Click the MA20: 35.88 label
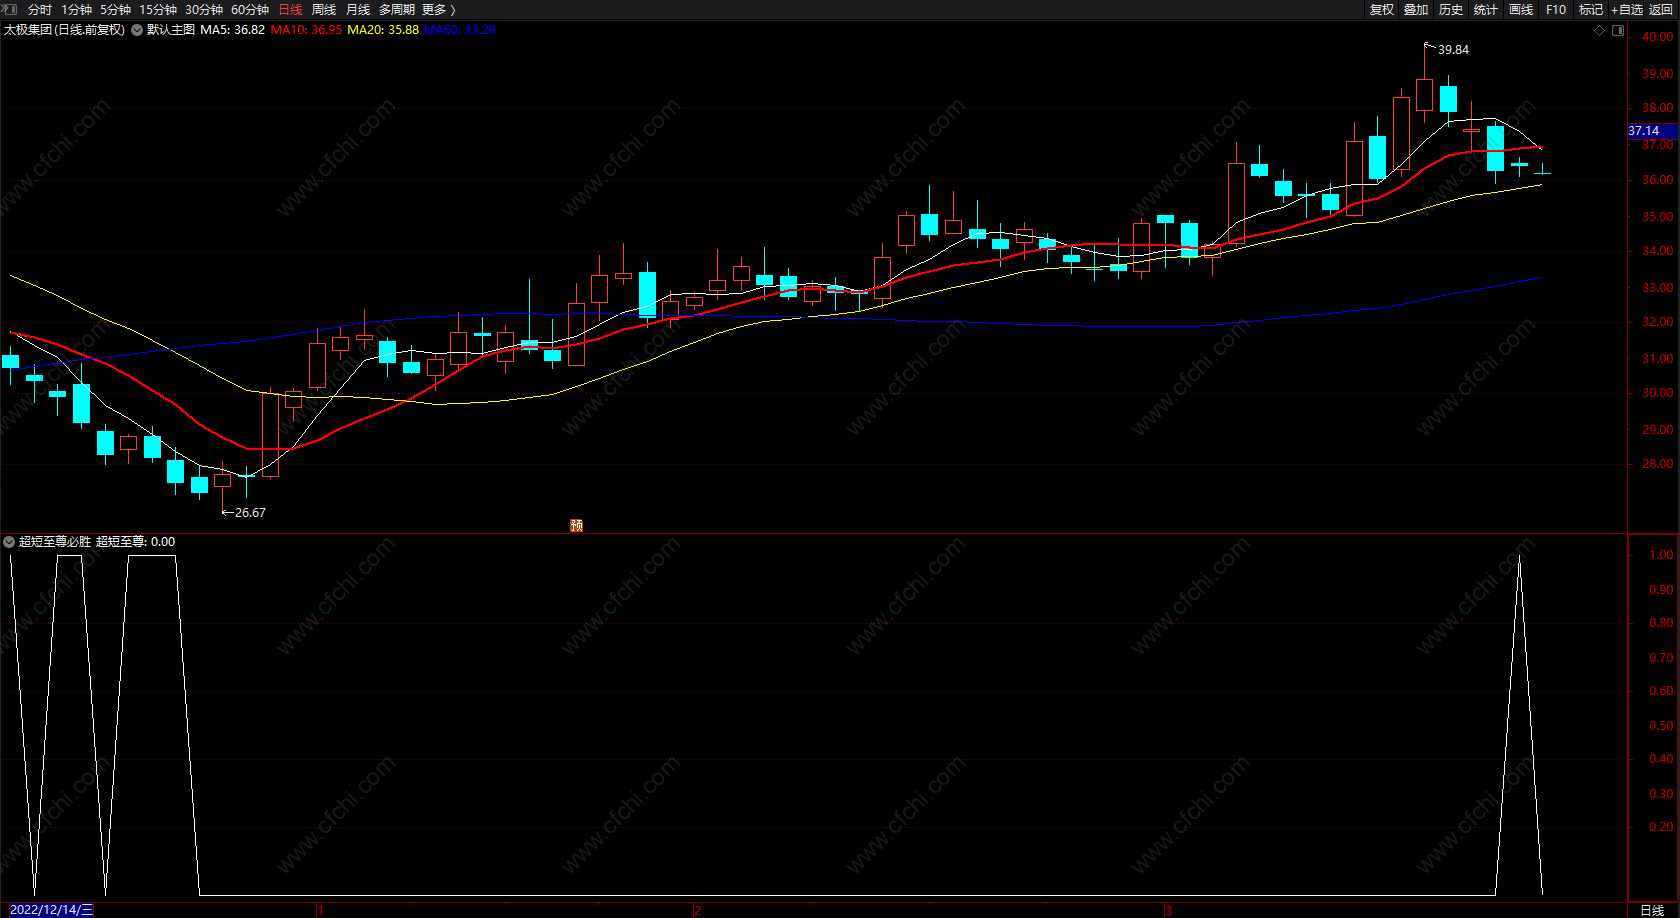 click(383, 30)
